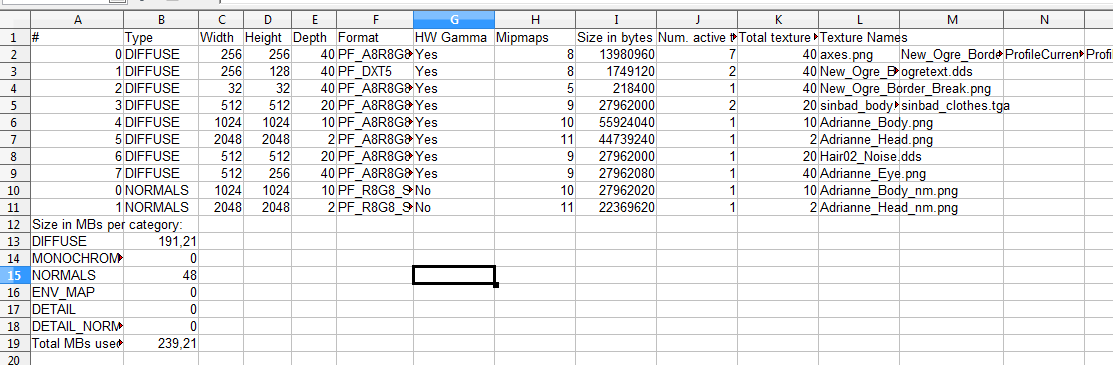Click the 'Height' header cell
This screenshot has height=365, width=1113.
pos(267,37)
